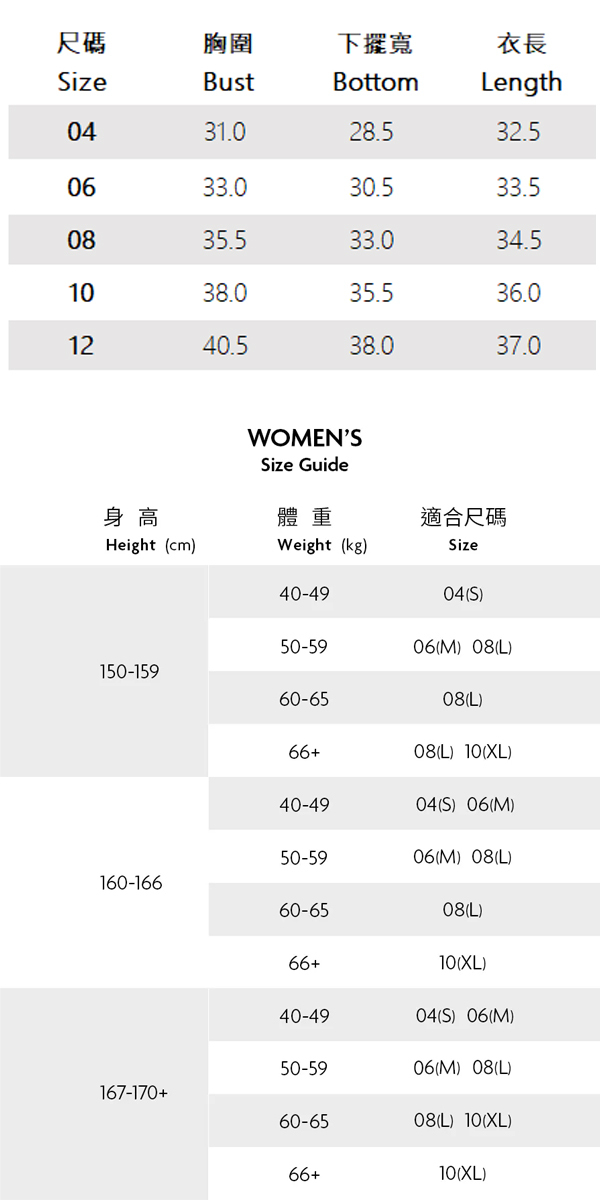
Task: Click bottom width value 28.5
Action: 371,132
